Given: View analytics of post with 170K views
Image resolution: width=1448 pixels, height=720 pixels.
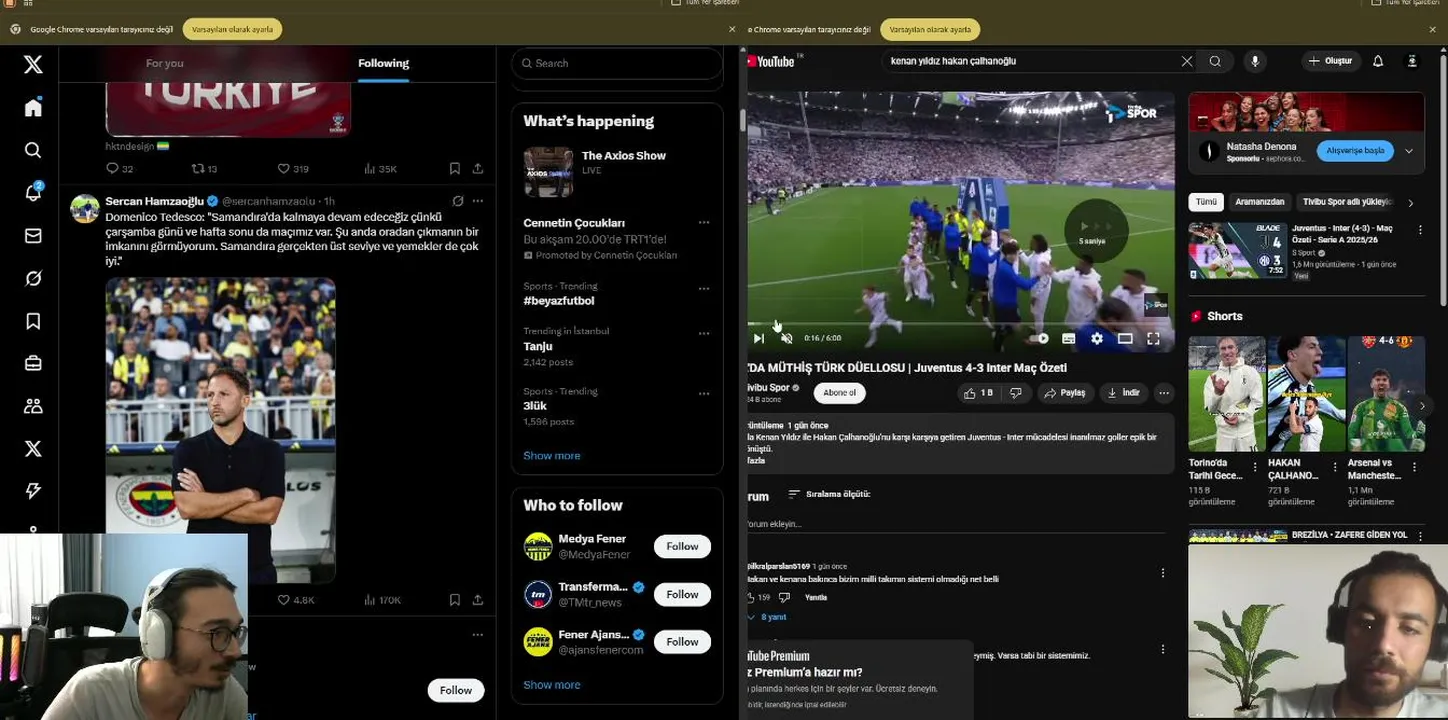Looking at the screenshot, I should pos(383,600).
